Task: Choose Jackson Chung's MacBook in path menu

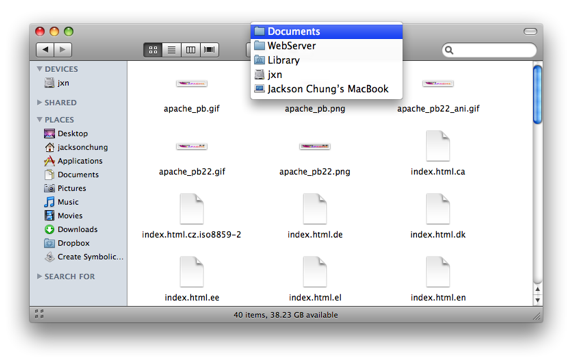Action: (x=327, y=89)
